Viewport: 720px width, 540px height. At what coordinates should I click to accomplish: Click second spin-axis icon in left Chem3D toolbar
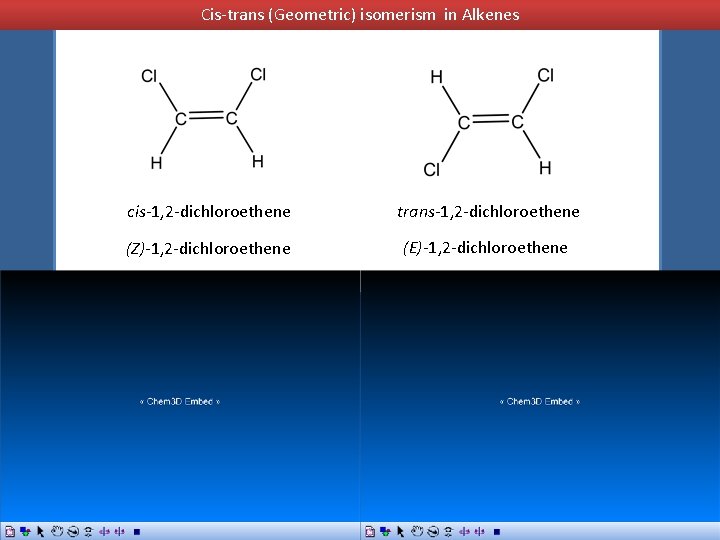click(x=120, y=531)
